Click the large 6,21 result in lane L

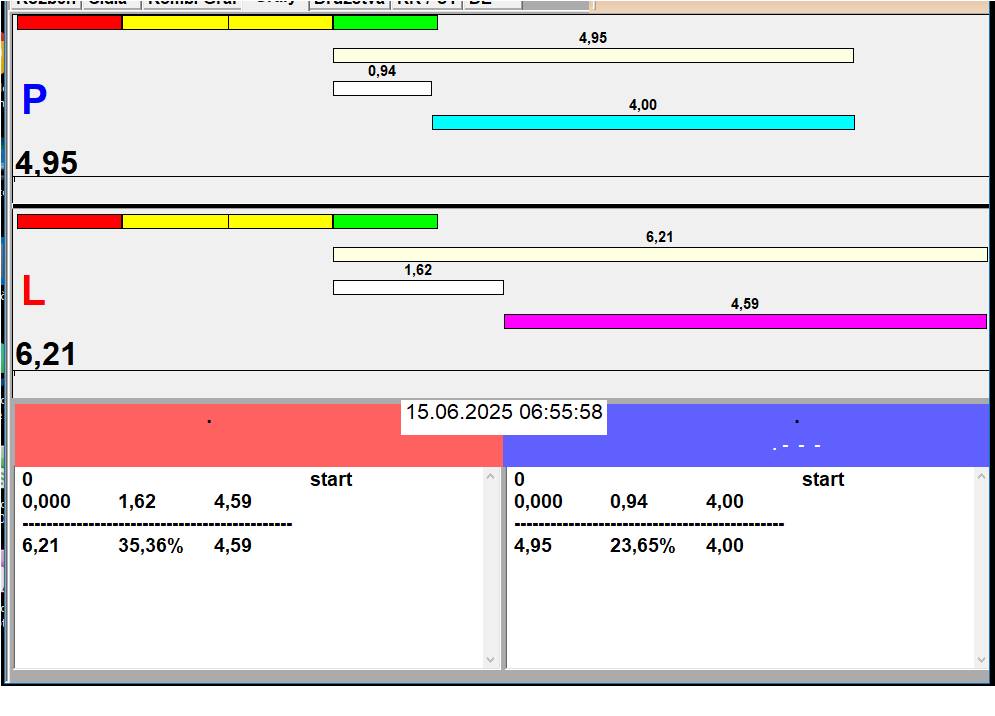point(46,354)
